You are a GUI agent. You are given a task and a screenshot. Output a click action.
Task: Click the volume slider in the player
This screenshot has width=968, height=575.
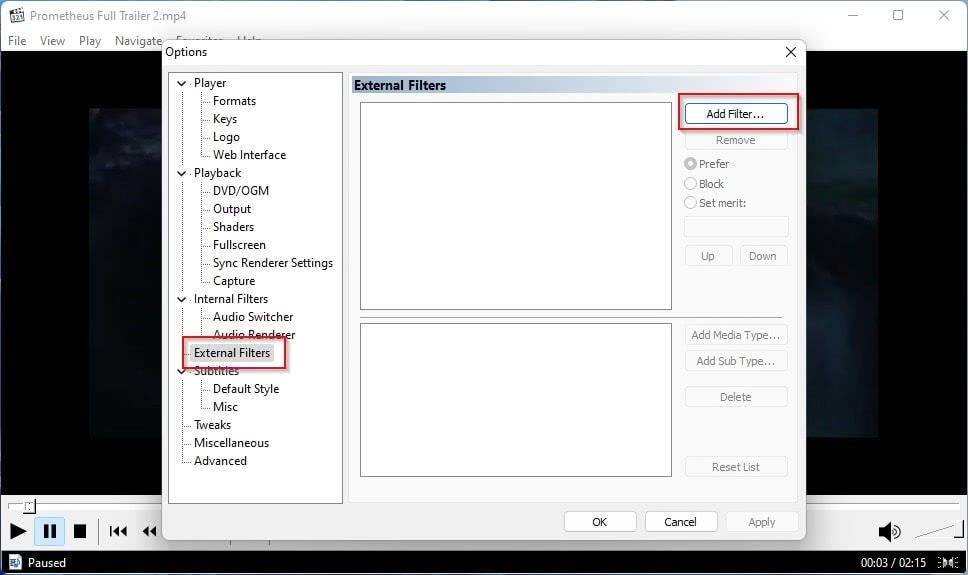point(938,530)
